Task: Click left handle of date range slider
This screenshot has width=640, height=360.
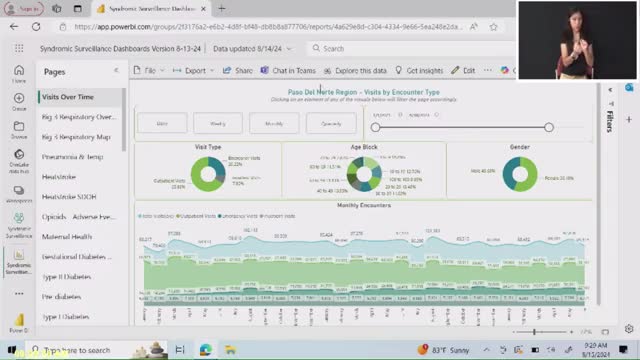Action: [x=376, y=127]
